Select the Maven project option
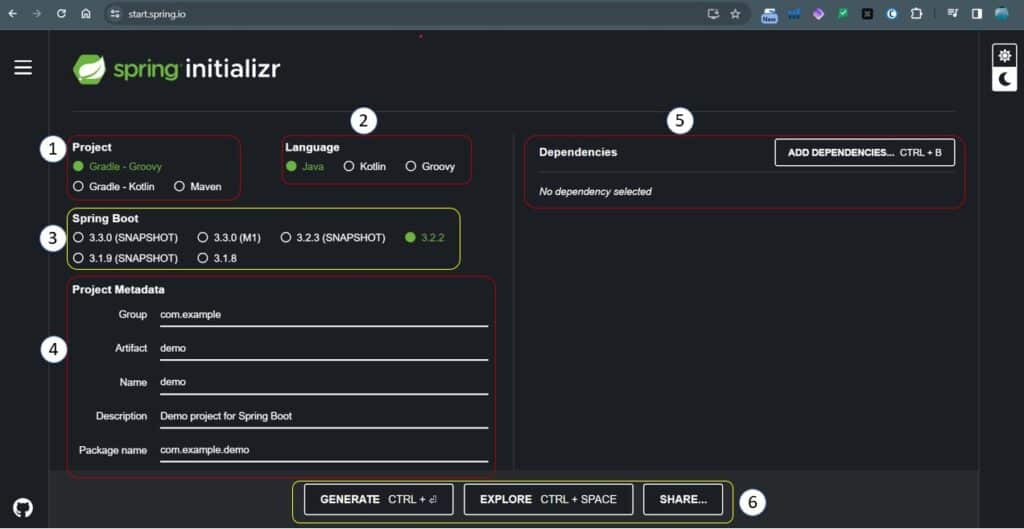 click(199, 186)
